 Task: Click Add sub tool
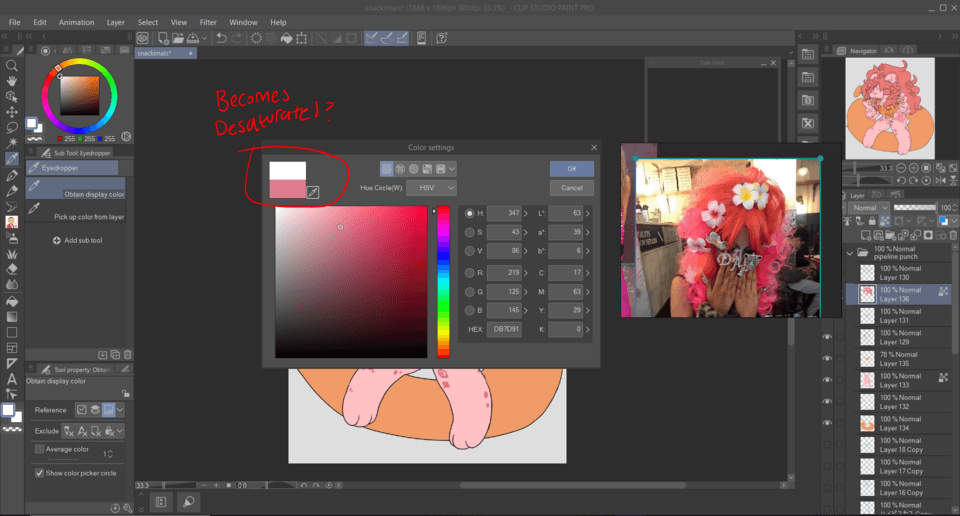click(x=78, y=241)
